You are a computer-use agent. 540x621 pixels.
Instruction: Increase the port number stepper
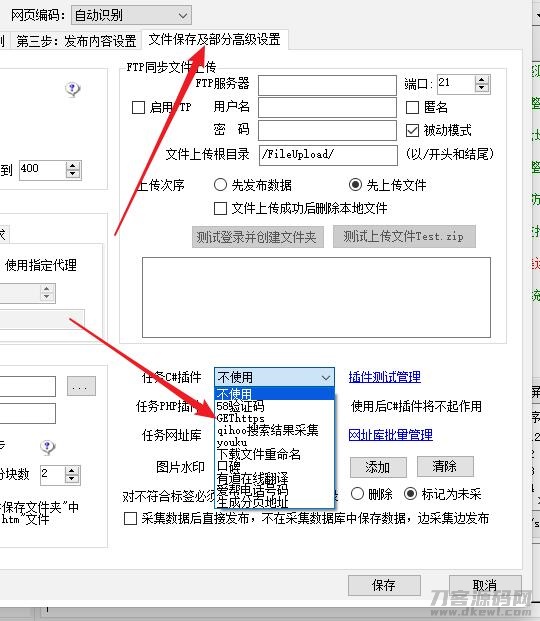tap(481, 80)
